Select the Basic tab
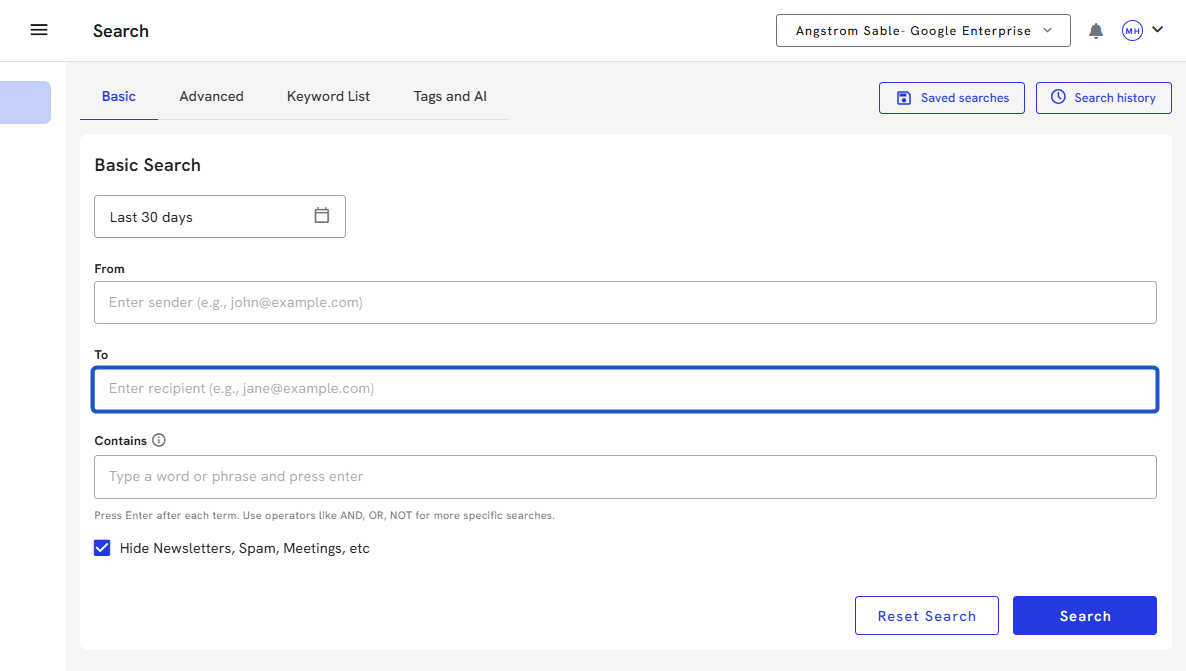Viewport: 1186px width, 671px height. [x=119, y=97]
